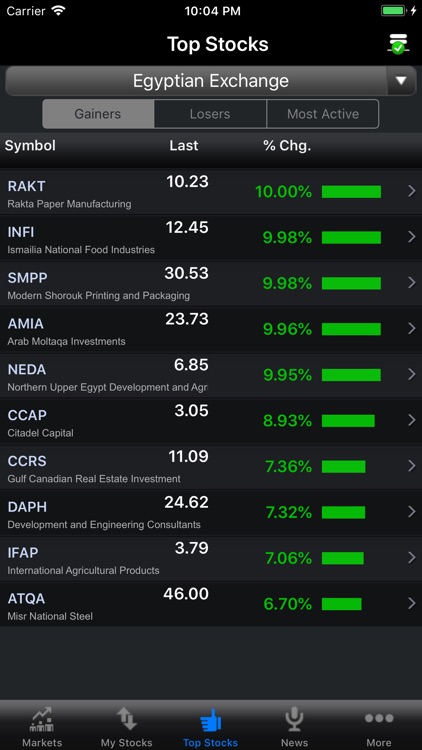Screen dimensions: 422x750
Task: Tap the More three-dots icon
Action: [379, 718]
